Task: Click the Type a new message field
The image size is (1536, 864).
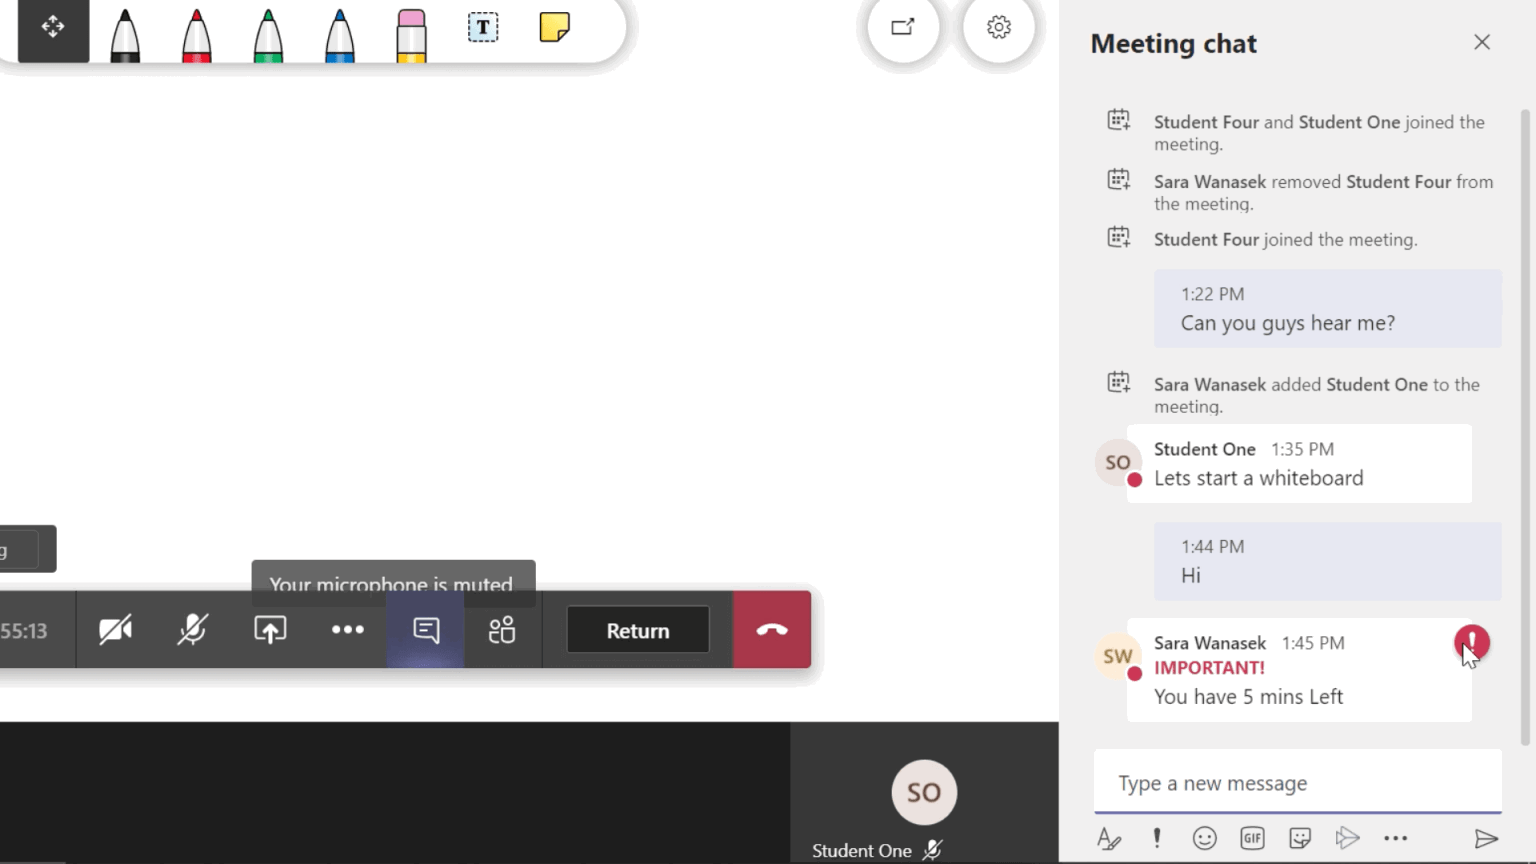Action: [x=1297, y=783]
